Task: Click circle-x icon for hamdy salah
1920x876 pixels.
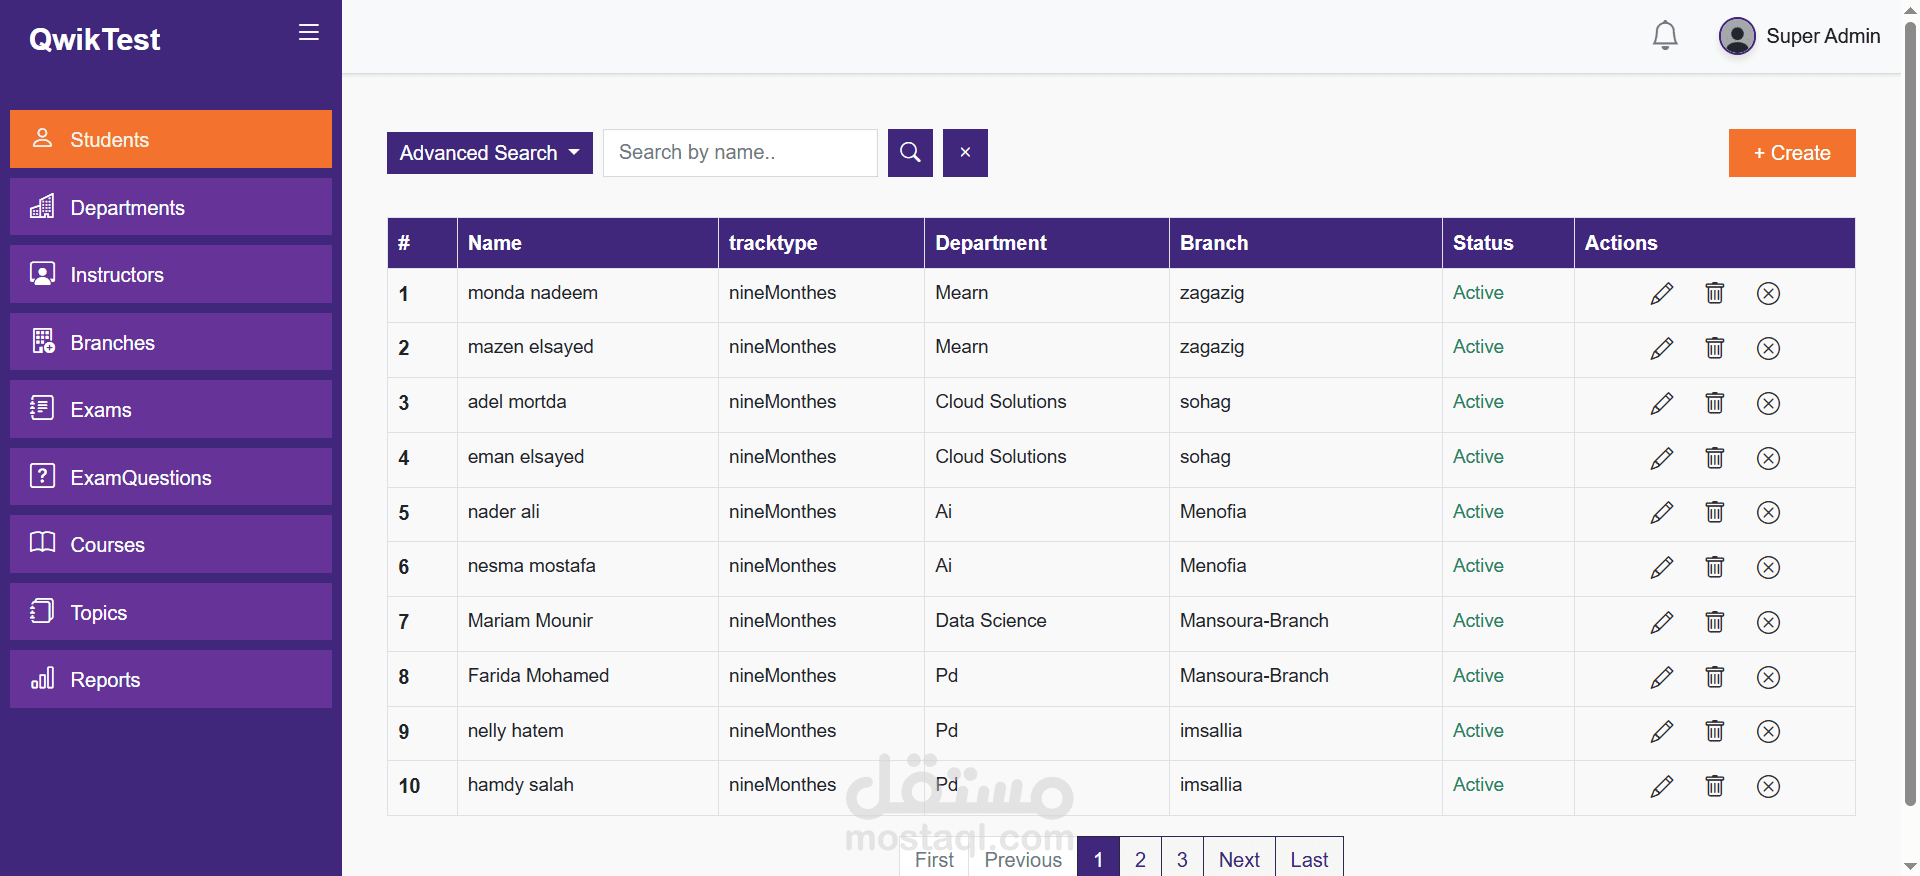Action: coord(1768,786)
